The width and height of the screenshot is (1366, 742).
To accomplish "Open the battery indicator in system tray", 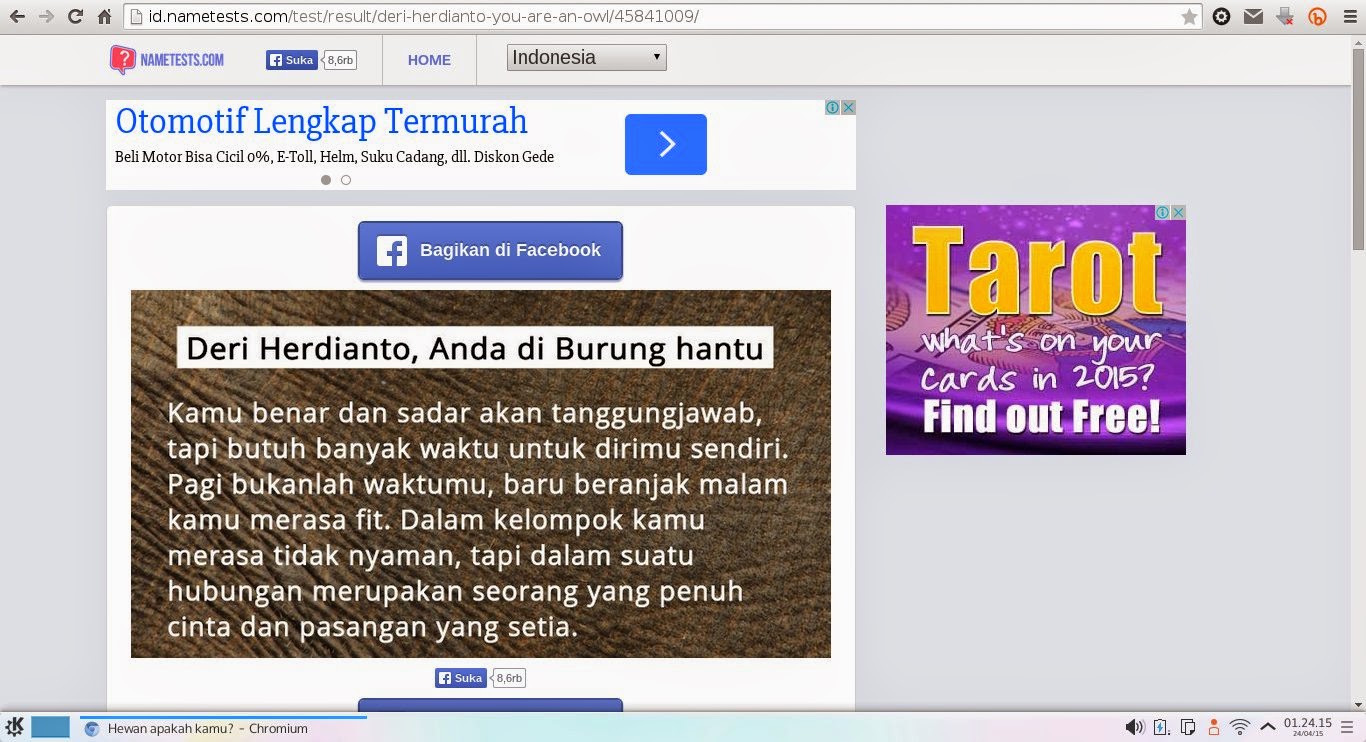I will tap(1162, 727).
